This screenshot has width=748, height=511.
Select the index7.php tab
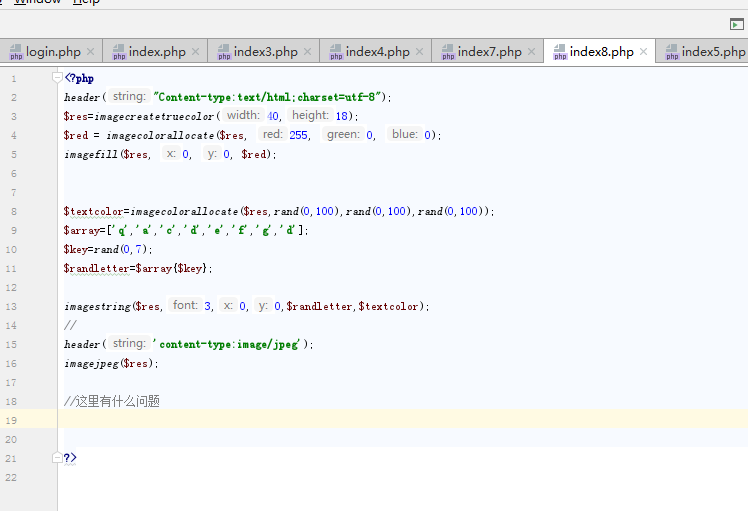click(488, 52)
